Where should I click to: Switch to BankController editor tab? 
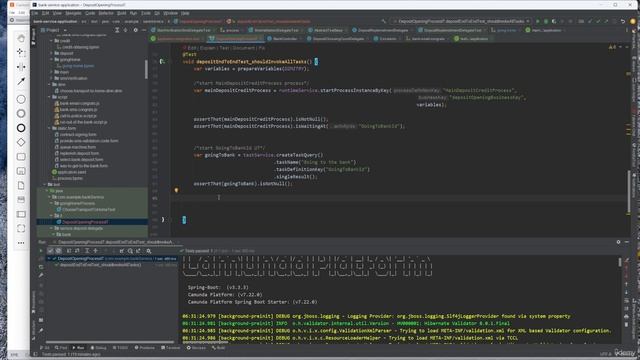pyautogui.click(x=284, y=39)
